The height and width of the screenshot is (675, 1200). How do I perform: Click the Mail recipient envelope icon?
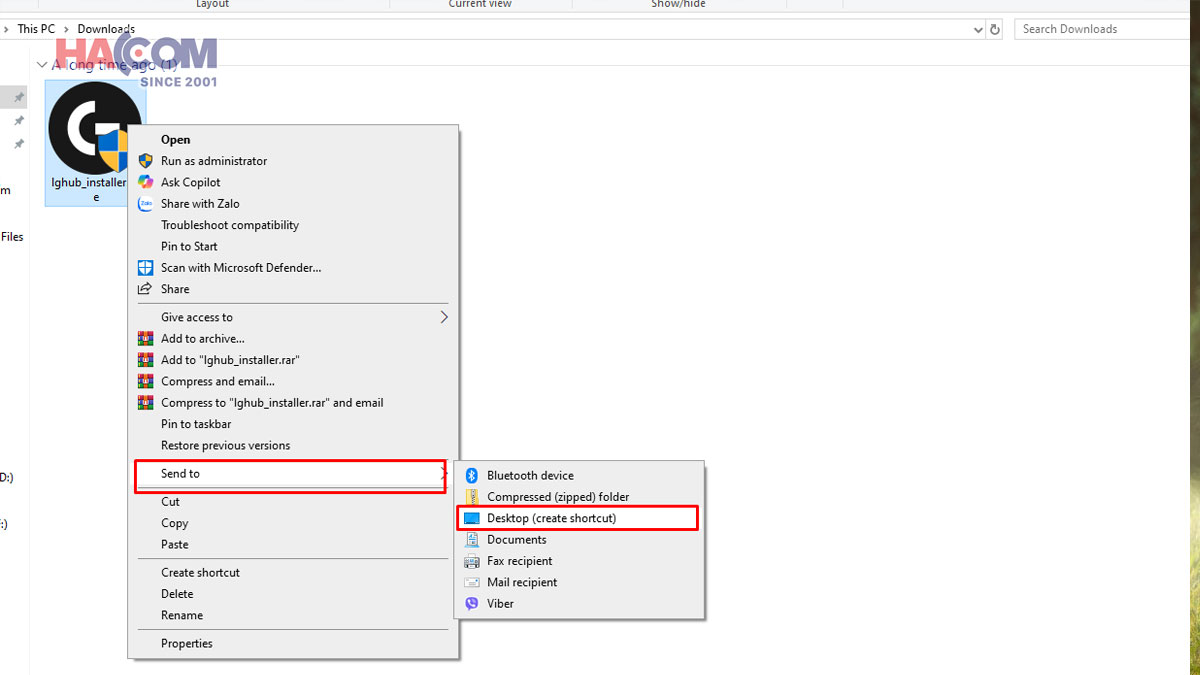(x=470, y=582)
